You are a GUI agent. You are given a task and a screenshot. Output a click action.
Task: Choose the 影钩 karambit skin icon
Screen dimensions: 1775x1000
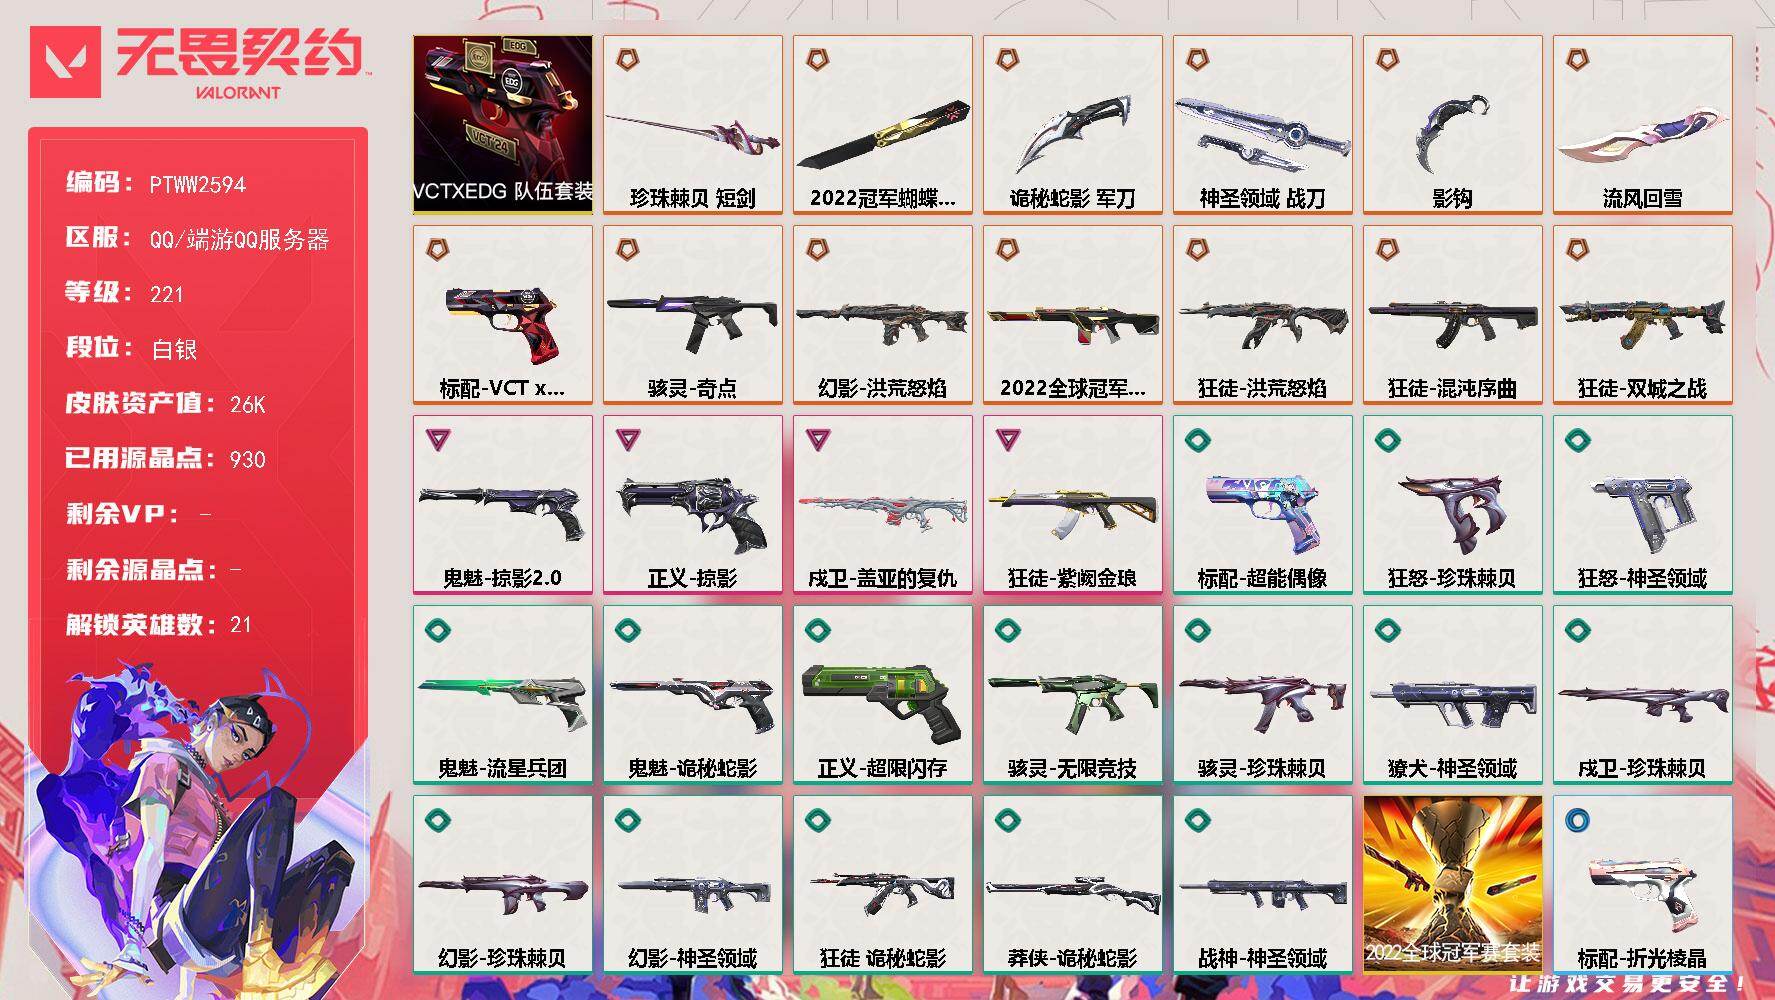click(x=1453, y=125)
